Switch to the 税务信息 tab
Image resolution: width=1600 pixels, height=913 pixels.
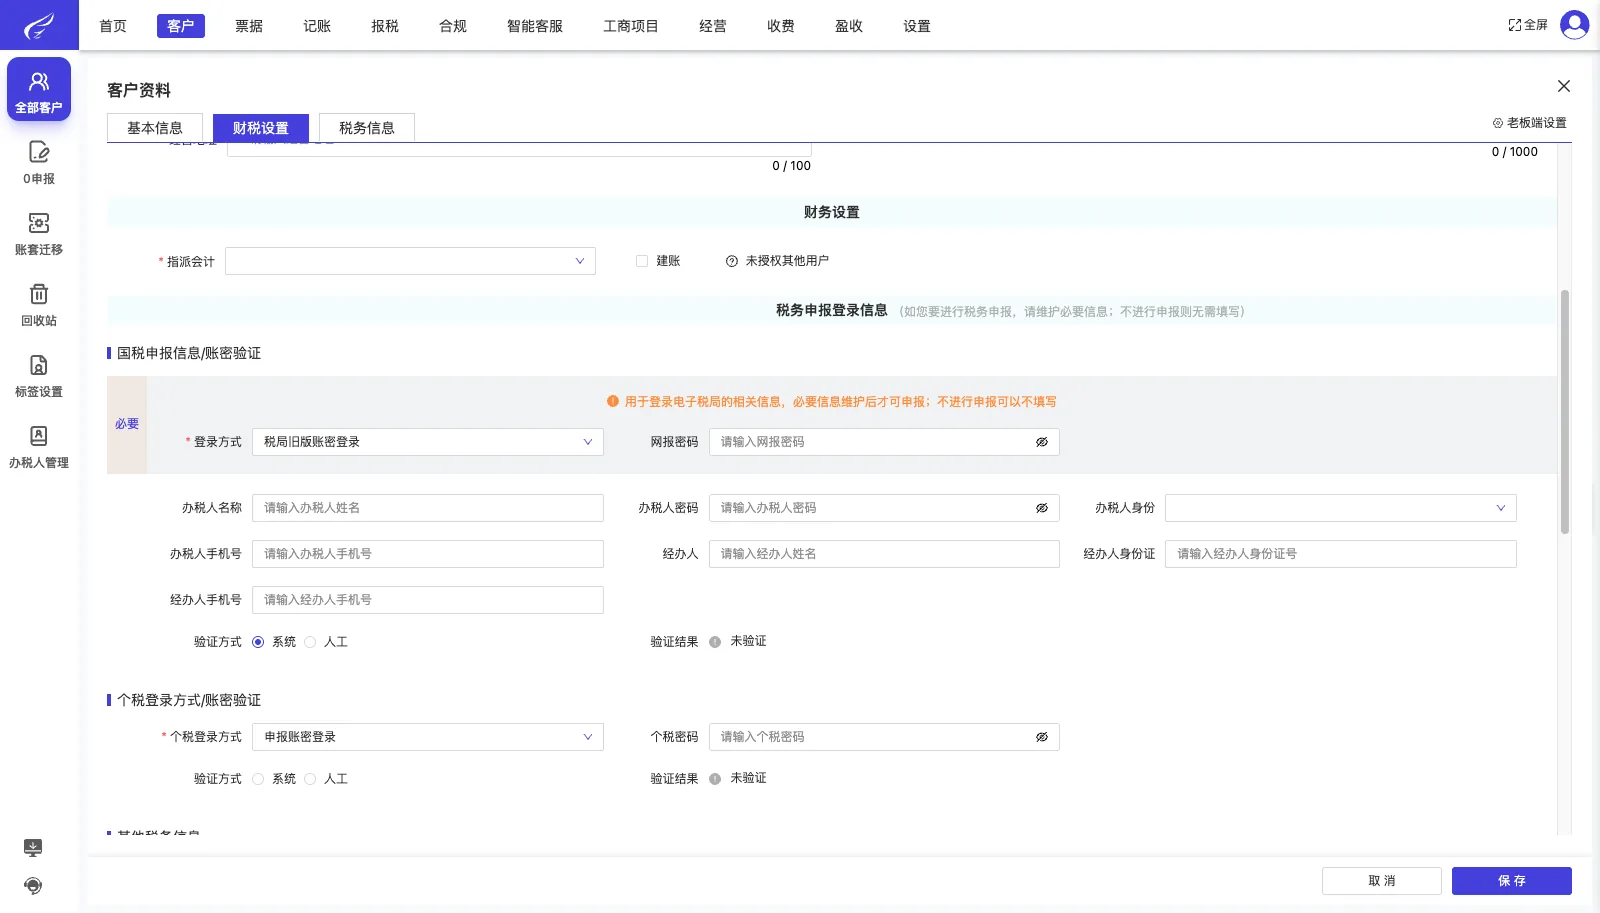[367, 128]
